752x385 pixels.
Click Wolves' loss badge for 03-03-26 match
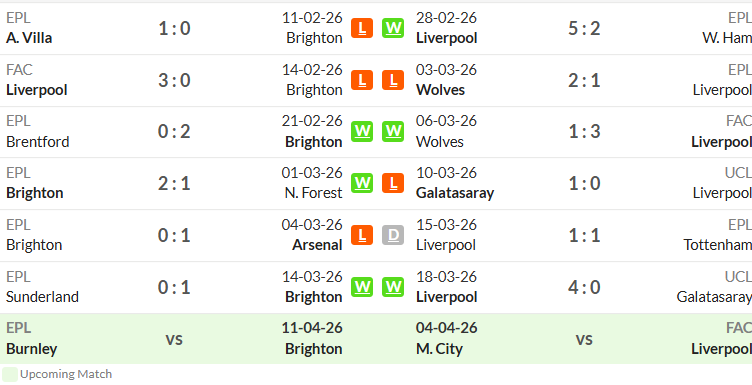click(393, 80)
